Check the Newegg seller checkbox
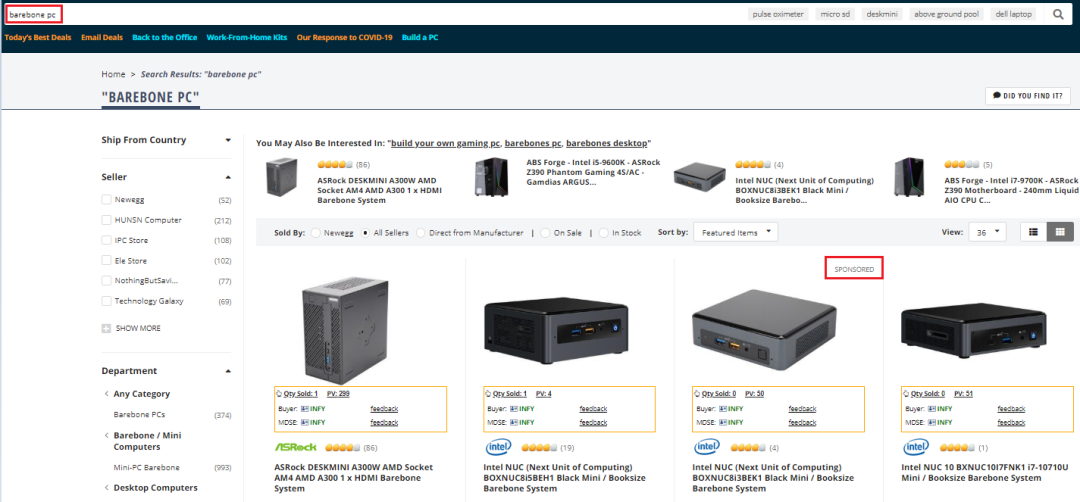Viewport: 1080px width, 502px height. pos(106,200)
